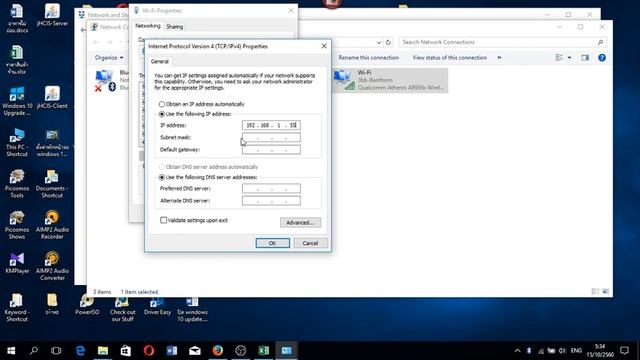Open the General tab in IPv4 Properties
Image resolution: width=640 pixels, height=360 pixels.
coord(160,61)
